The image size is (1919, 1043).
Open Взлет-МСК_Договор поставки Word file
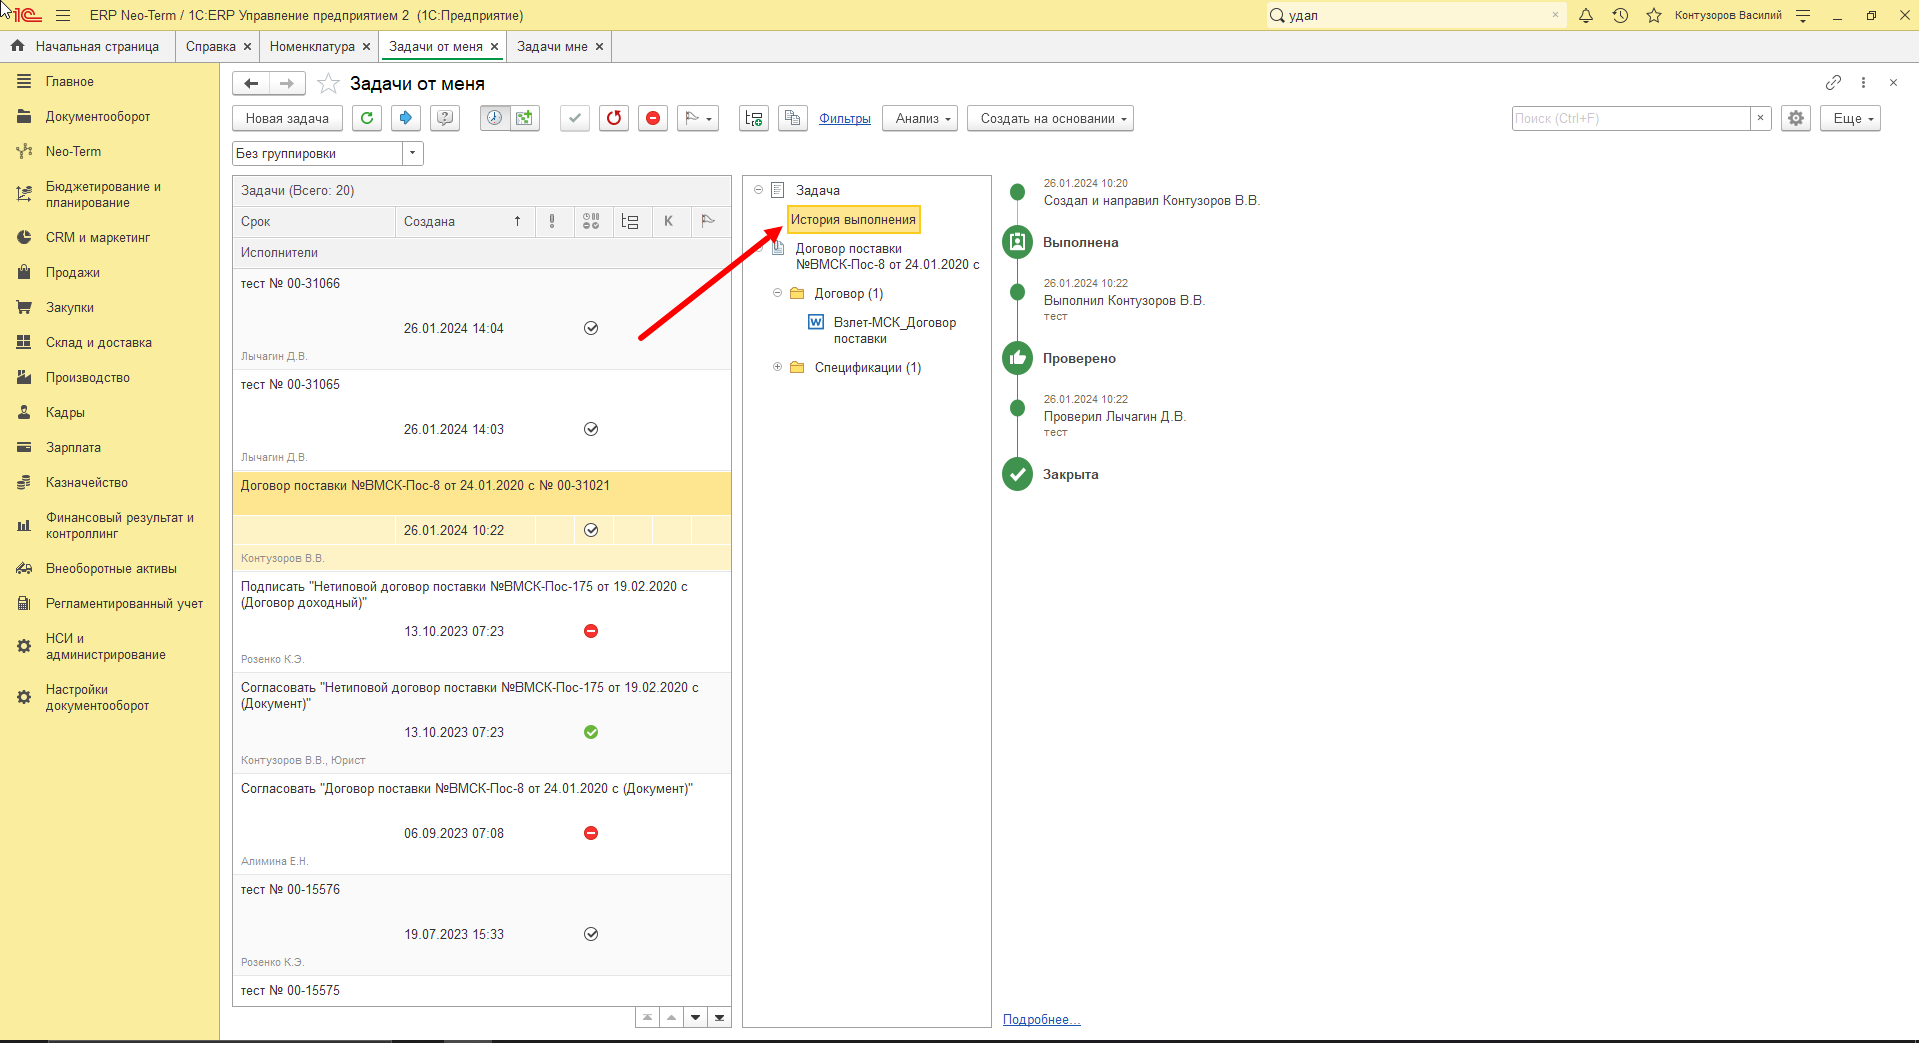(x=894, y=330)
